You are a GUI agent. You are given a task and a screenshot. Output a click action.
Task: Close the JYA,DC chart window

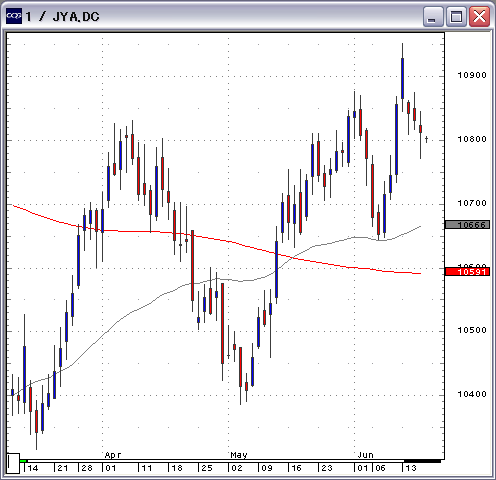point(480,17)
